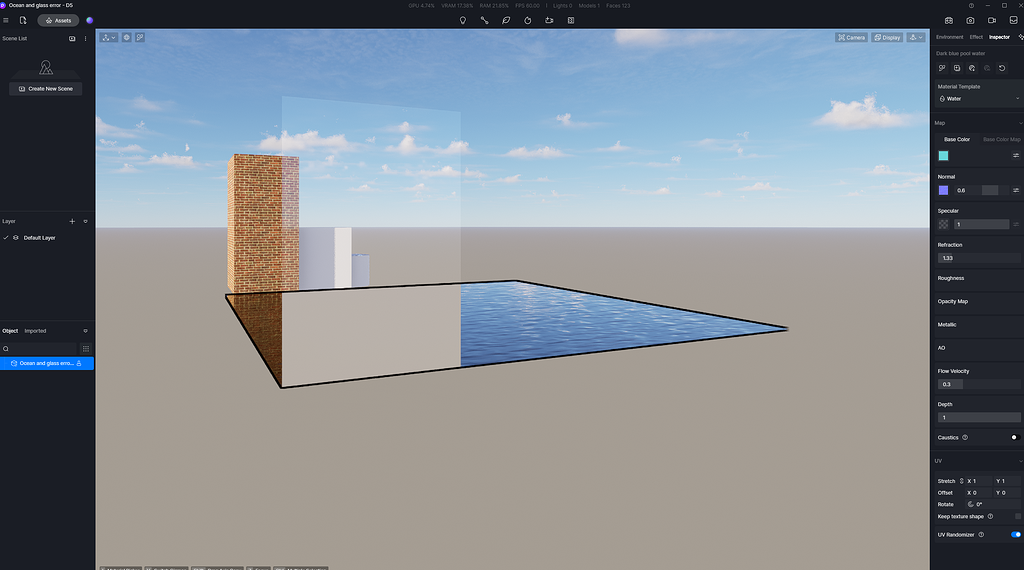Click the Camera button in viewport
This screenshot has height=570, width=1024.
click(x=852, y=37)
